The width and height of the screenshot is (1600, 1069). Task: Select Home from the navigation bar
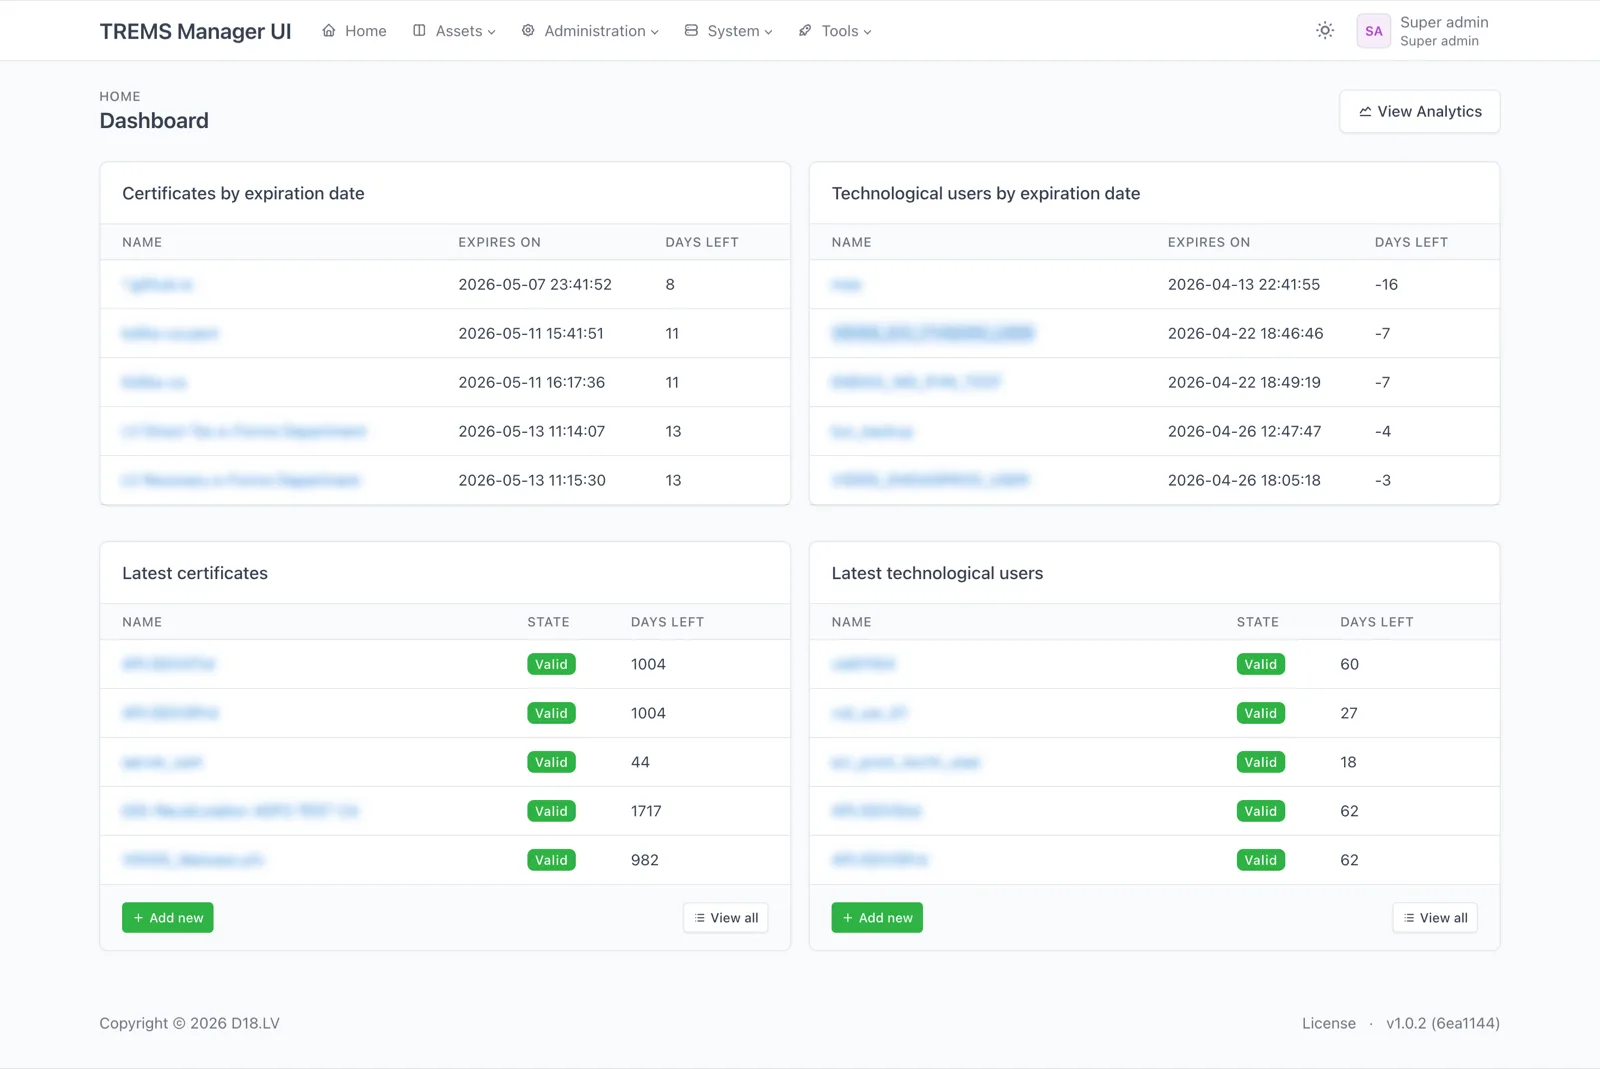click(x=353, y=31)
